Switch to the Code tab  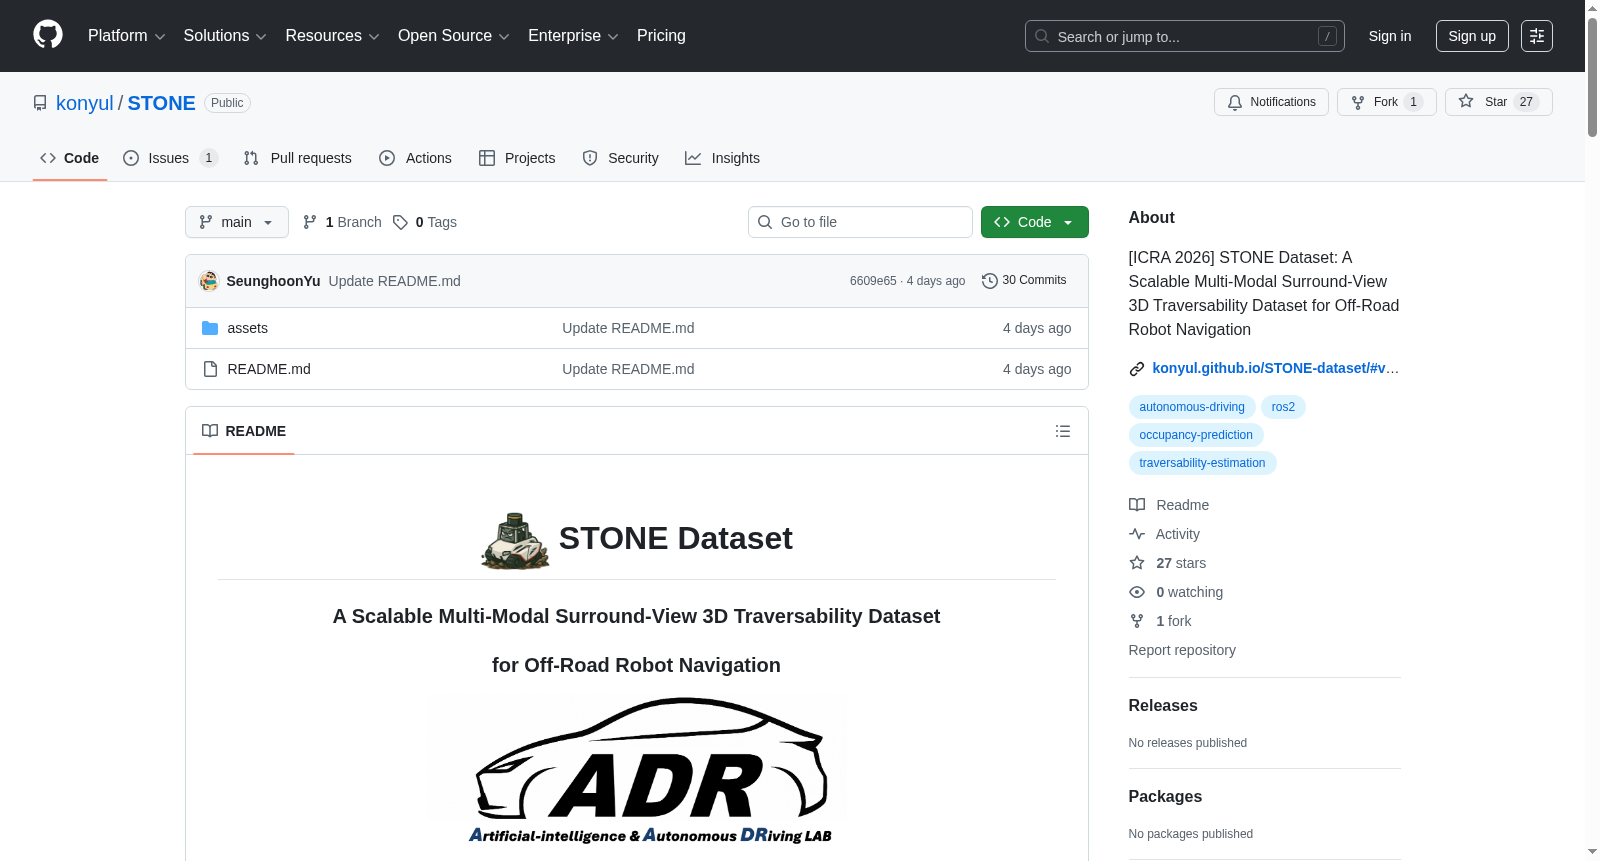pos(70,158)
